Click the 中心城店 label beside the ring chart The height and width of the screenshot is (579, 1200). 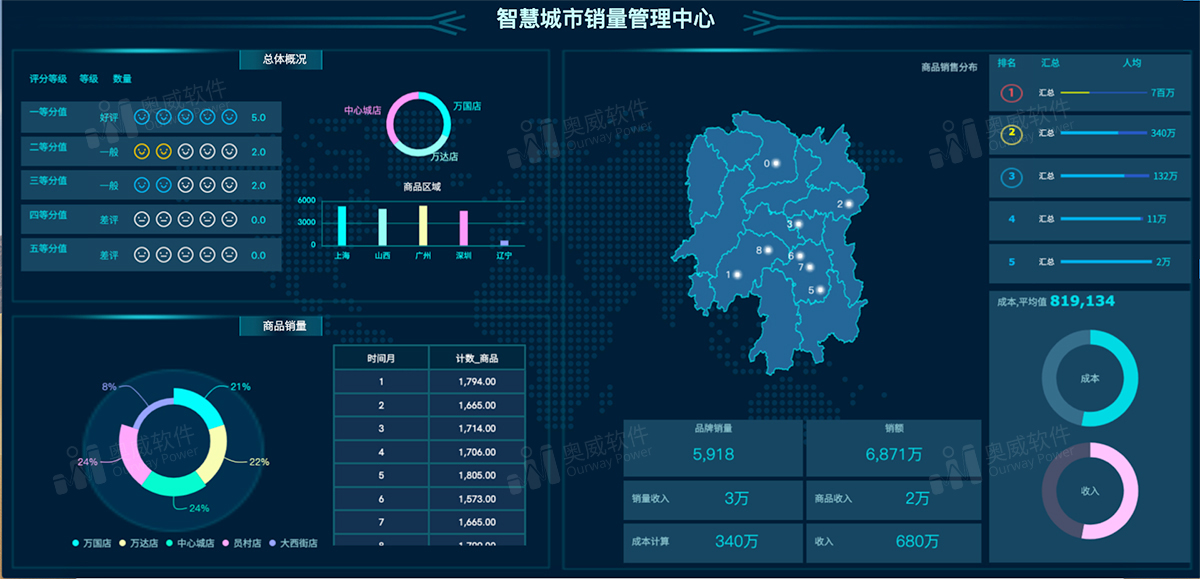363,110
